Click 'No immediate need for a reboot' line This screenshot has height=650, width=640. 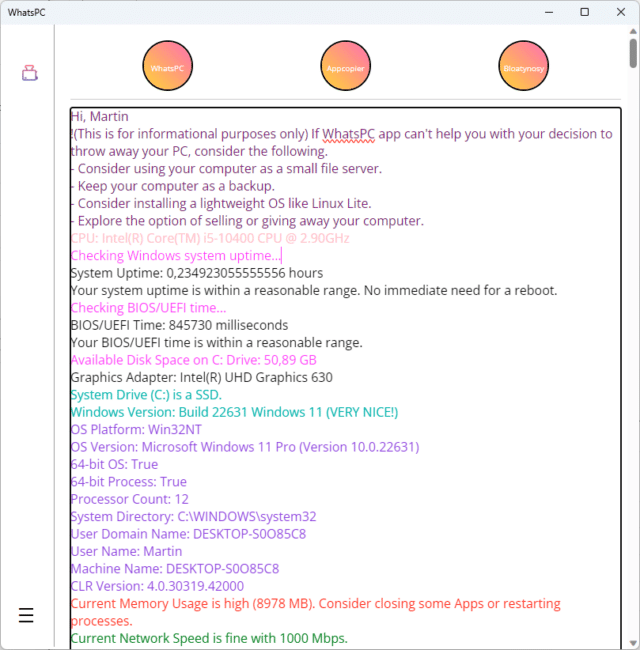tap(314, 291)
